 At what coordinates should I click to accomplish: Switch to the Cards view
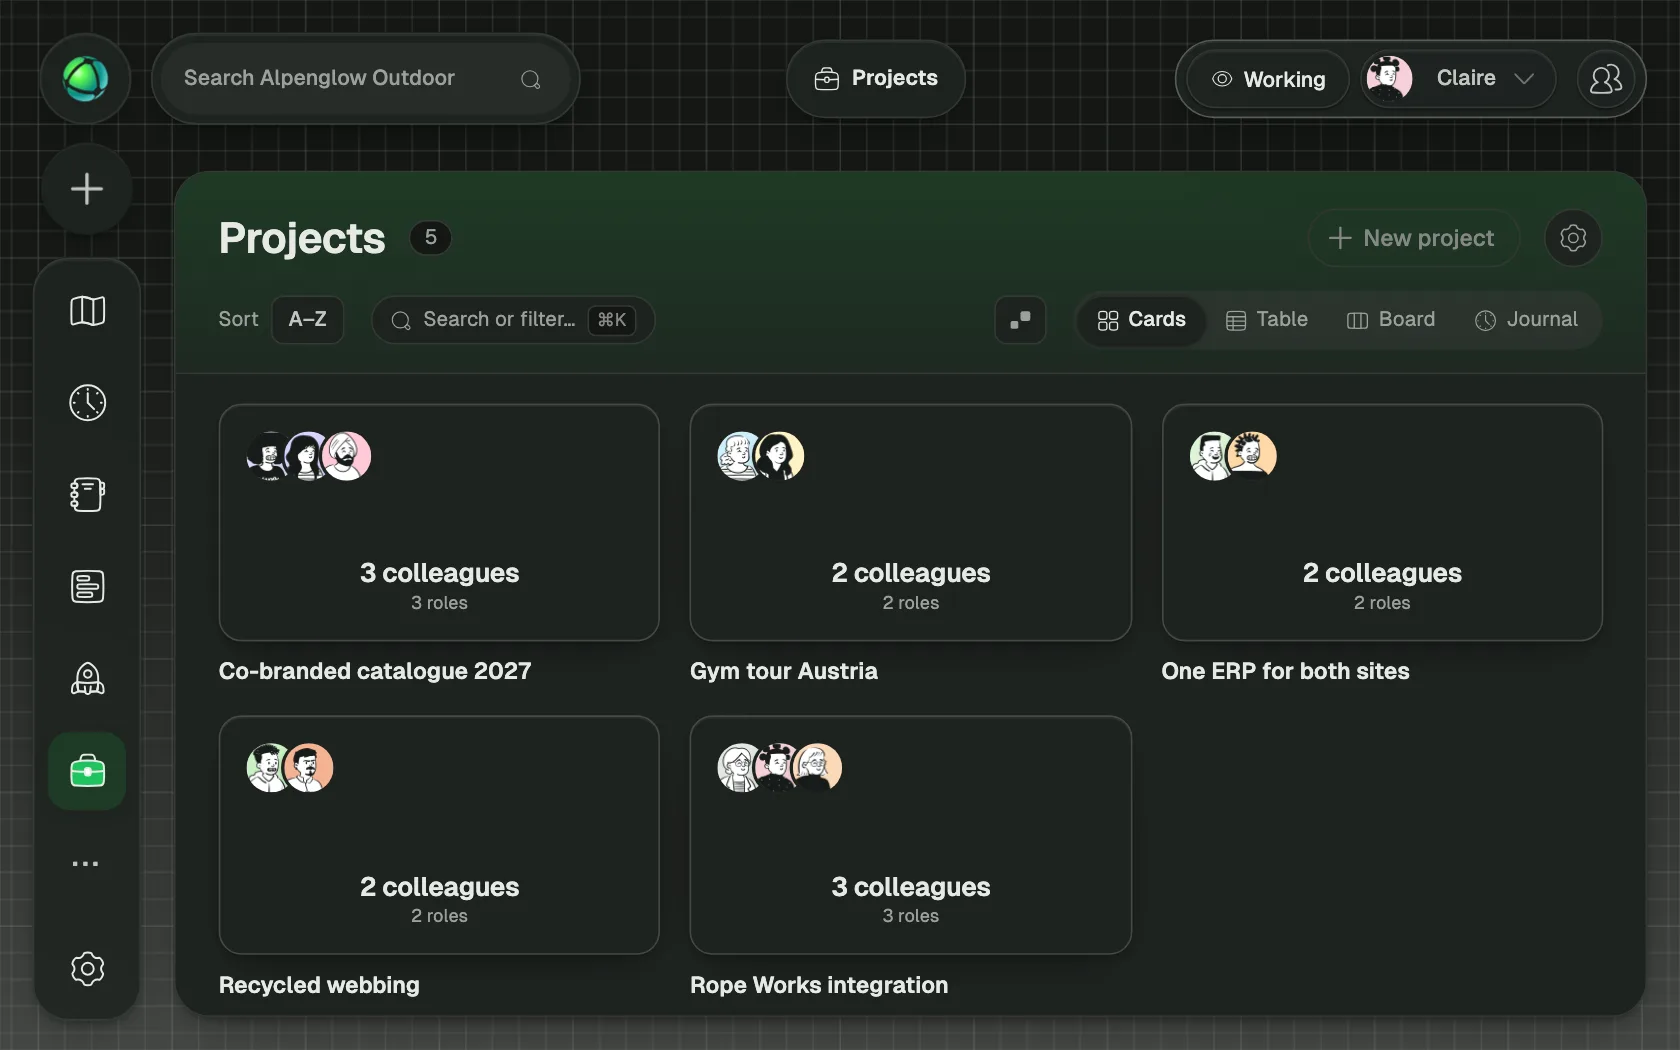pyautogui.click(x=1142, y=320)
